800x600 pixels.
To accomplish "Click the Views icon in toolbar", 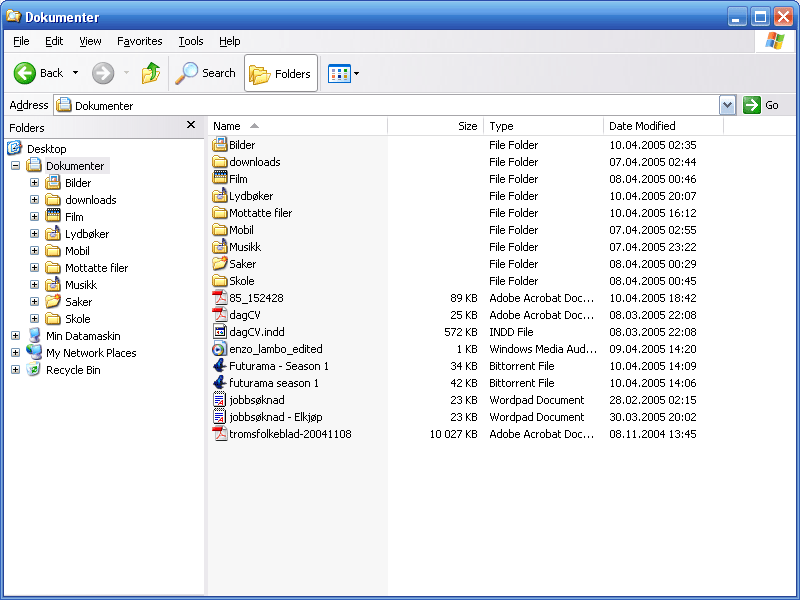I will coord(339,73).
